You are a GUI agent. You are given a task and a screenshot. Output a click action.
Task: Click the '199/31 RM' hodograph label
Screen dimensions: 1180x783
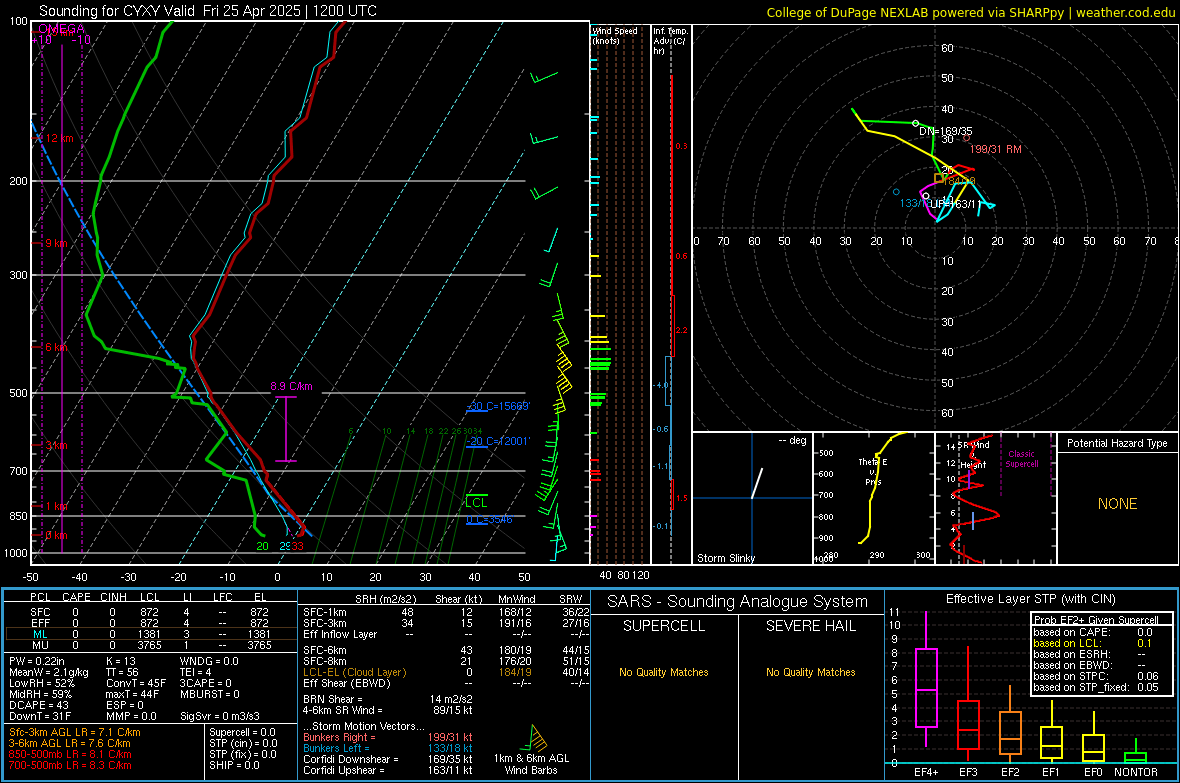(996, 149)
